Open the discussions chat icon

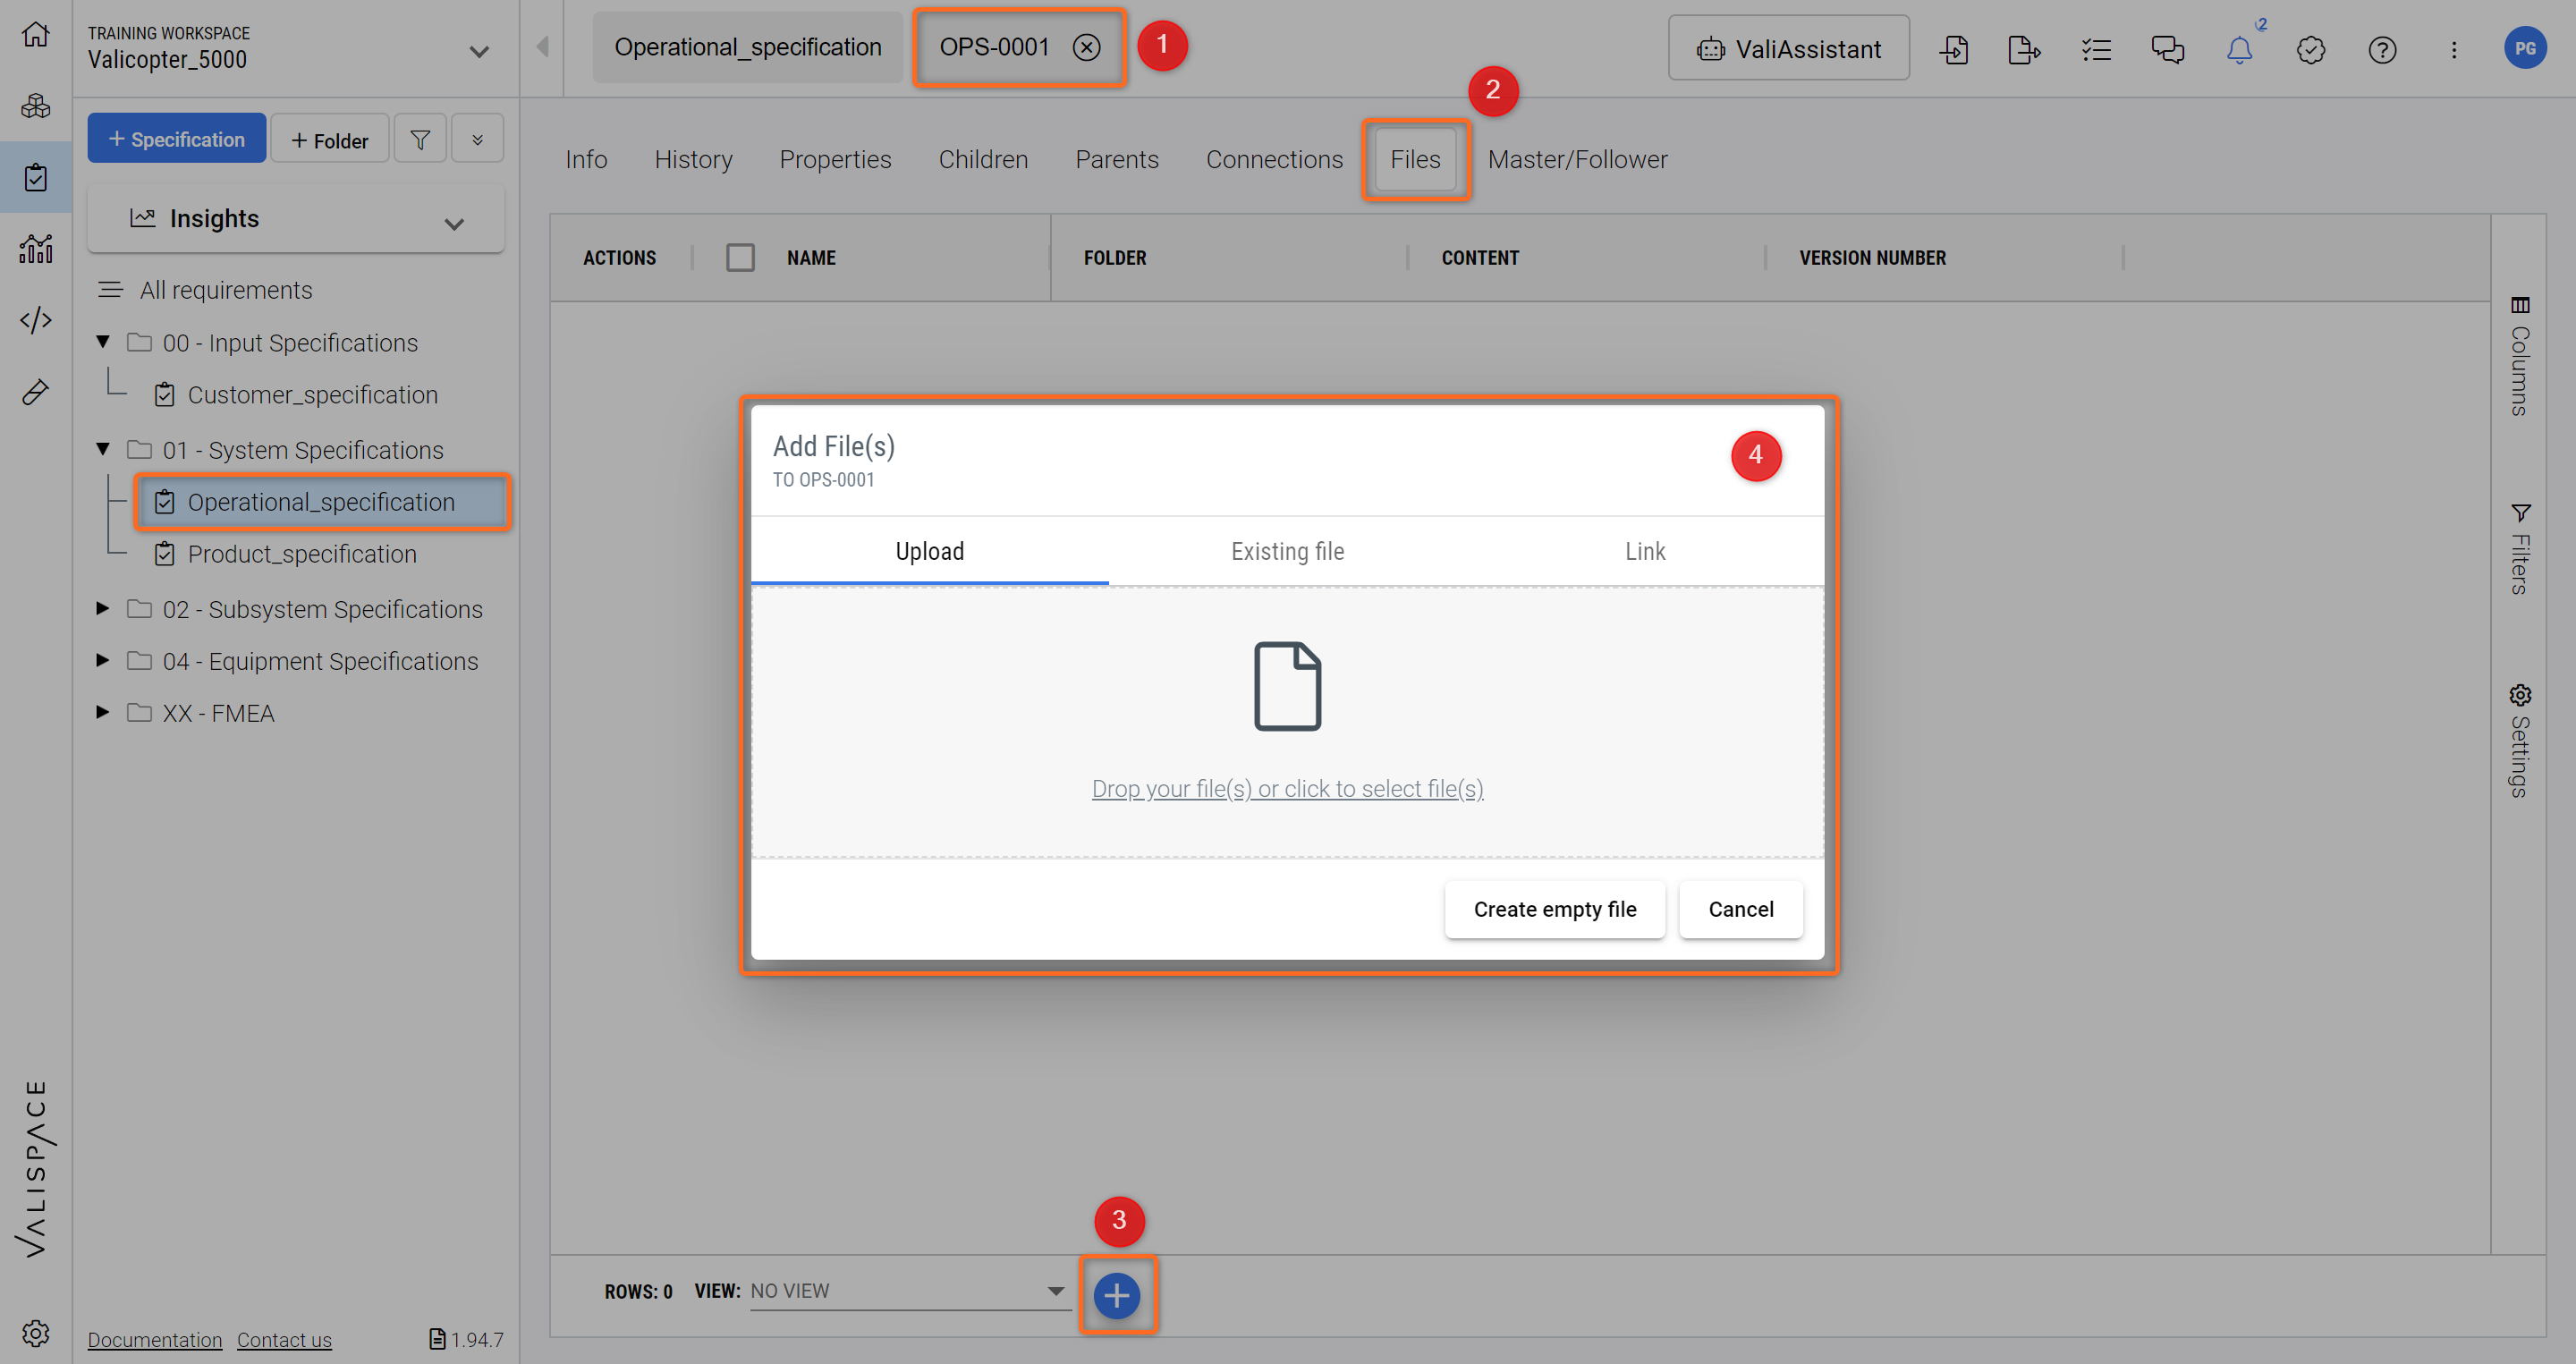tap(2168, 49)
